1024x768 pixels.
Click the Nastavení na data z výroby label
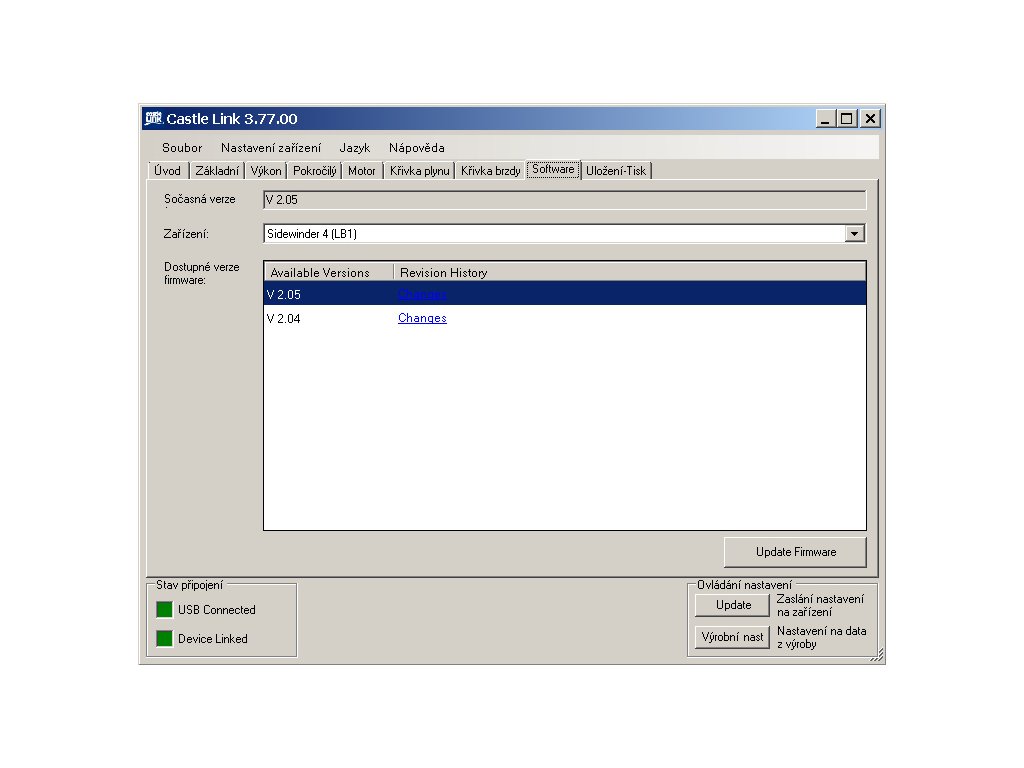tap(822, 637)
